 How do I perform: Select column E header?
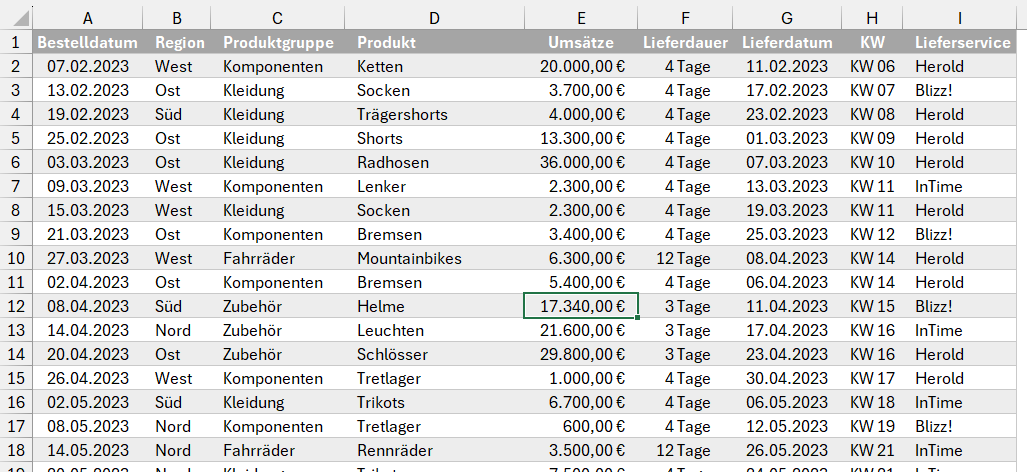tap(582, 18)
